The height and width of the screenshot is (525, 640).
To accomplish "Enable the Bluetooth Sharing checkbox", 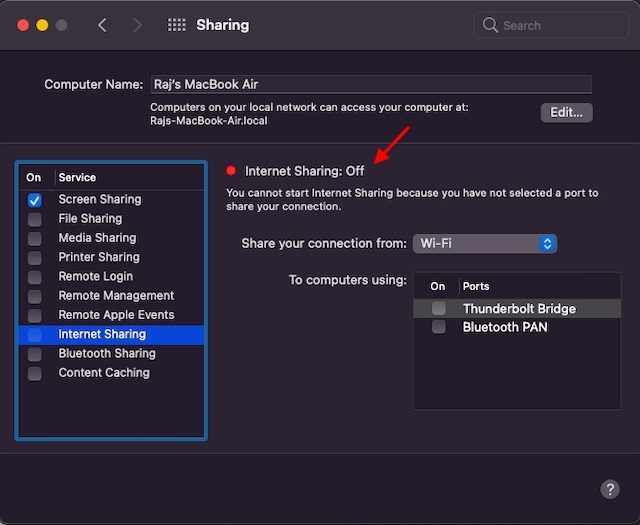I will click(x=35, y=354).
